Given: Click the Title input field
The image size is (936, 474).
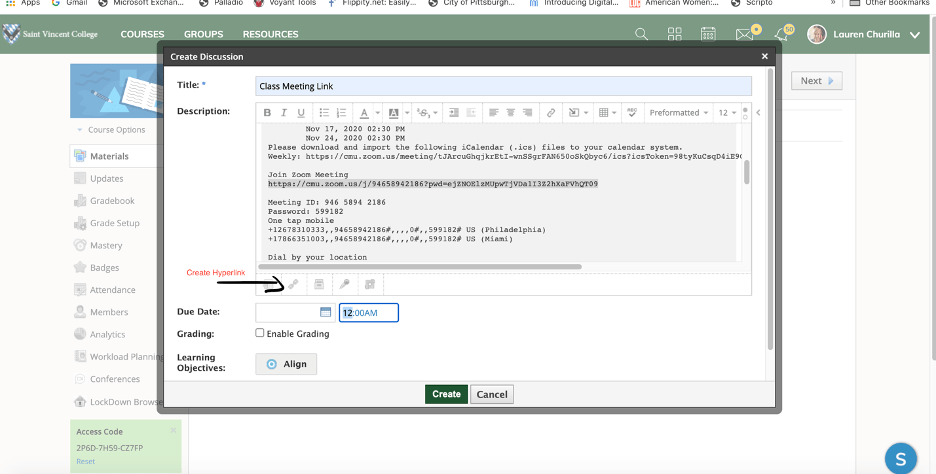Looking at the screenshot, I should tap(503, 87).
